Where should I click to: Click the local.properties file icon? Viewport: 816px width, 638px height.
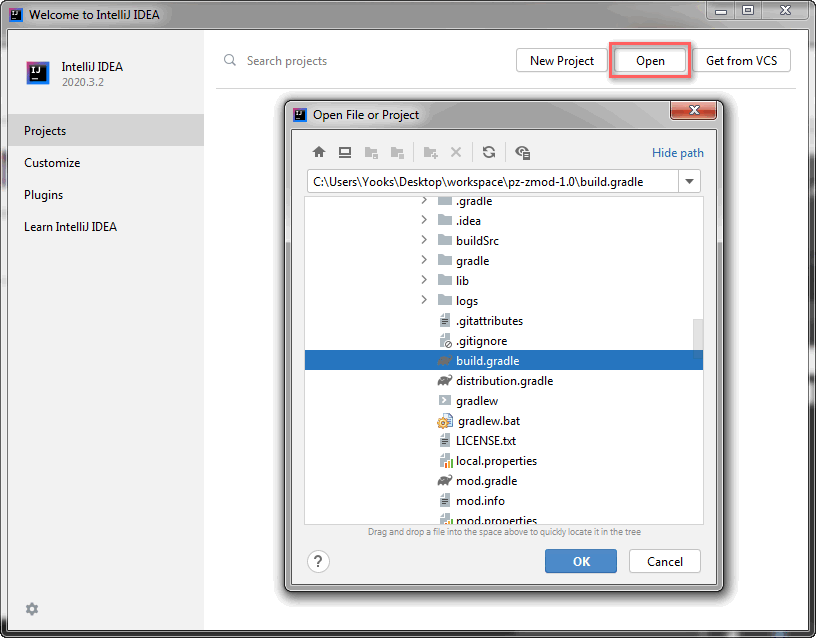pyautogui.click(x=445, y=461)
